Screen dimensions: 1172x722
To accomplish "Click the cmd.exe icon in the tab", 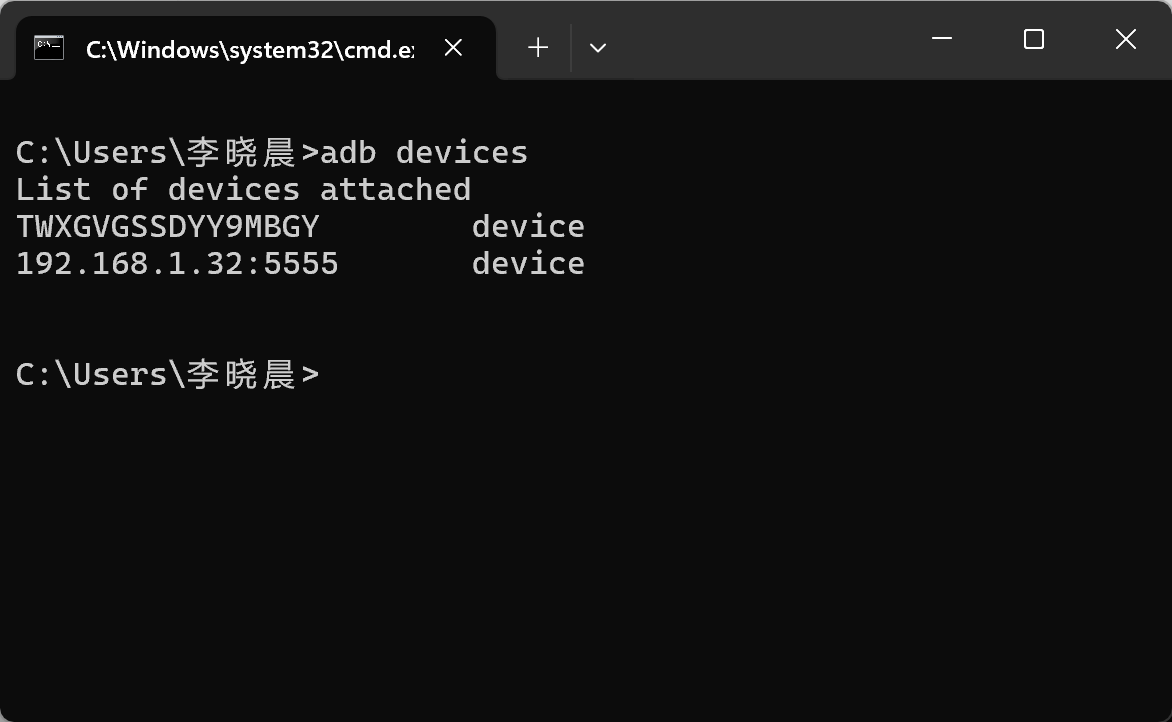I will [x=49, y=48].
